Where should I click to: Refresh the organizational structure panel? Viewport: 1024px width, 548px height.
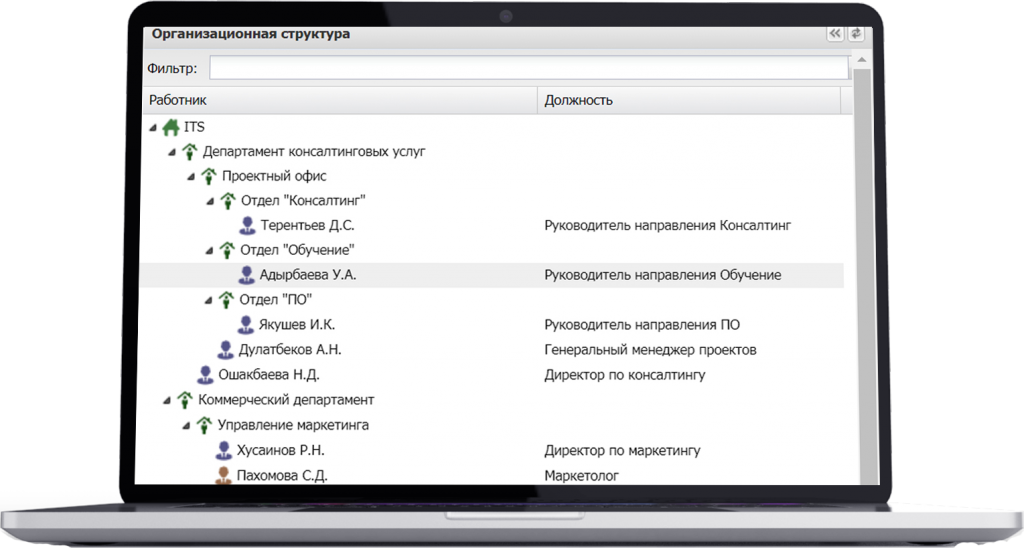[856, 34]
